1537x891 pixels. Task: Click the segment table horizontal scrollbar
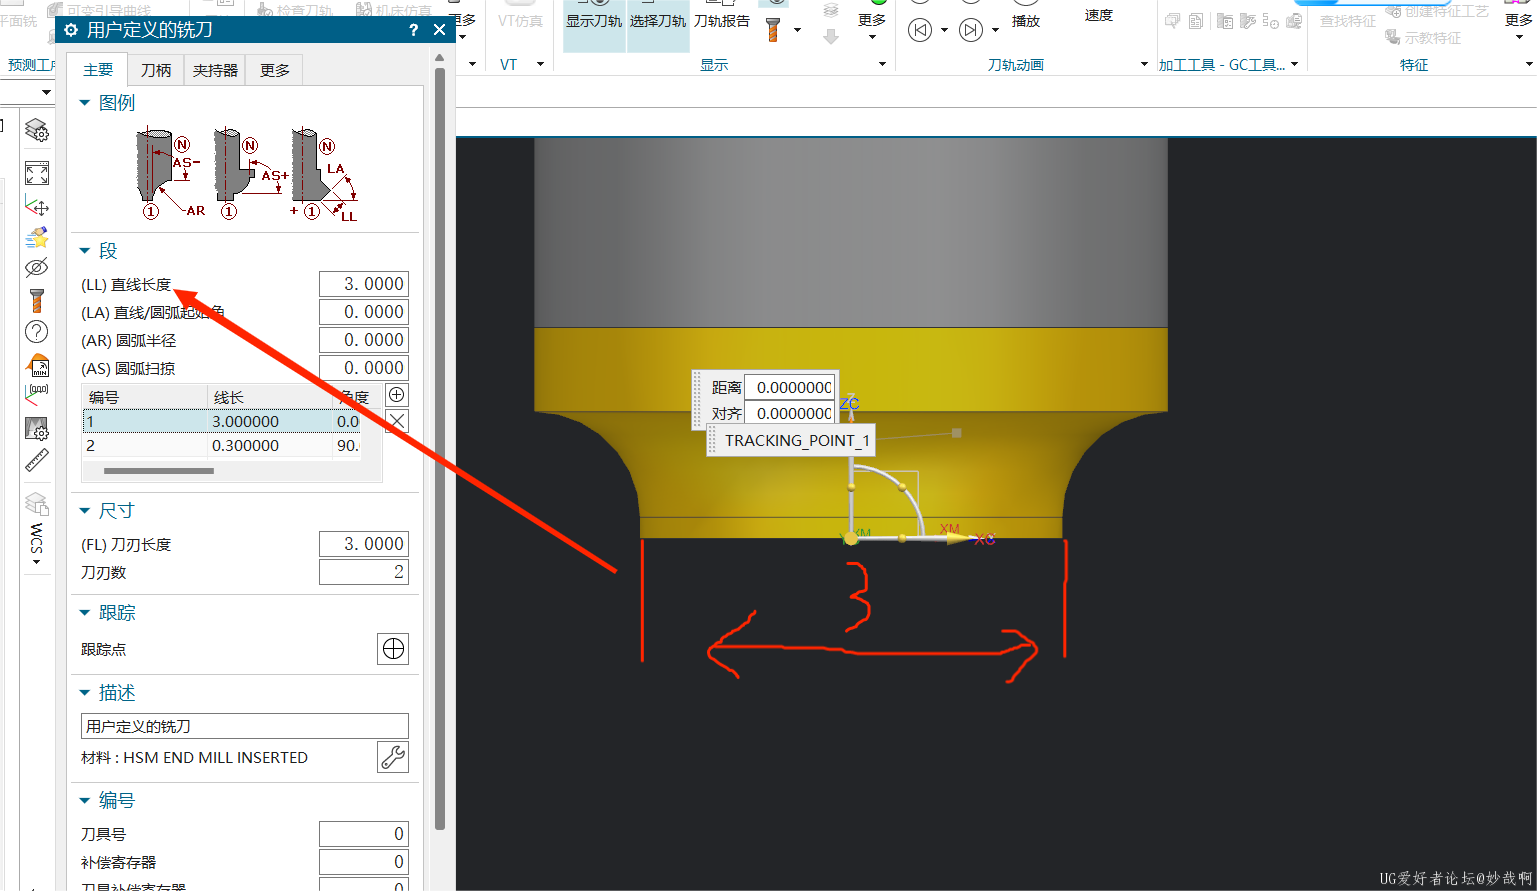[x=158, y=470]
